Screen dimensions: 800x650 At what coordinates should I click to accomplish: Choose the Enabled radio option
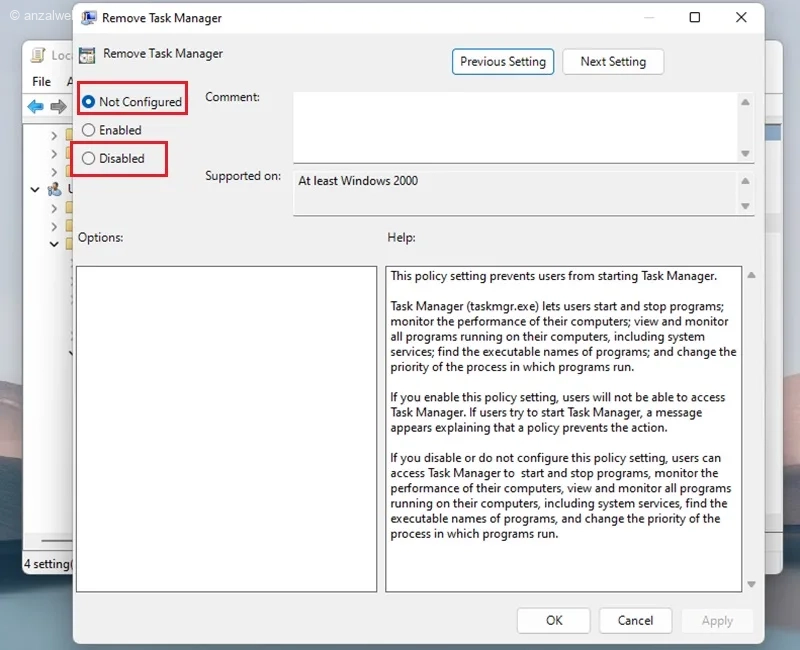(89, 130)
